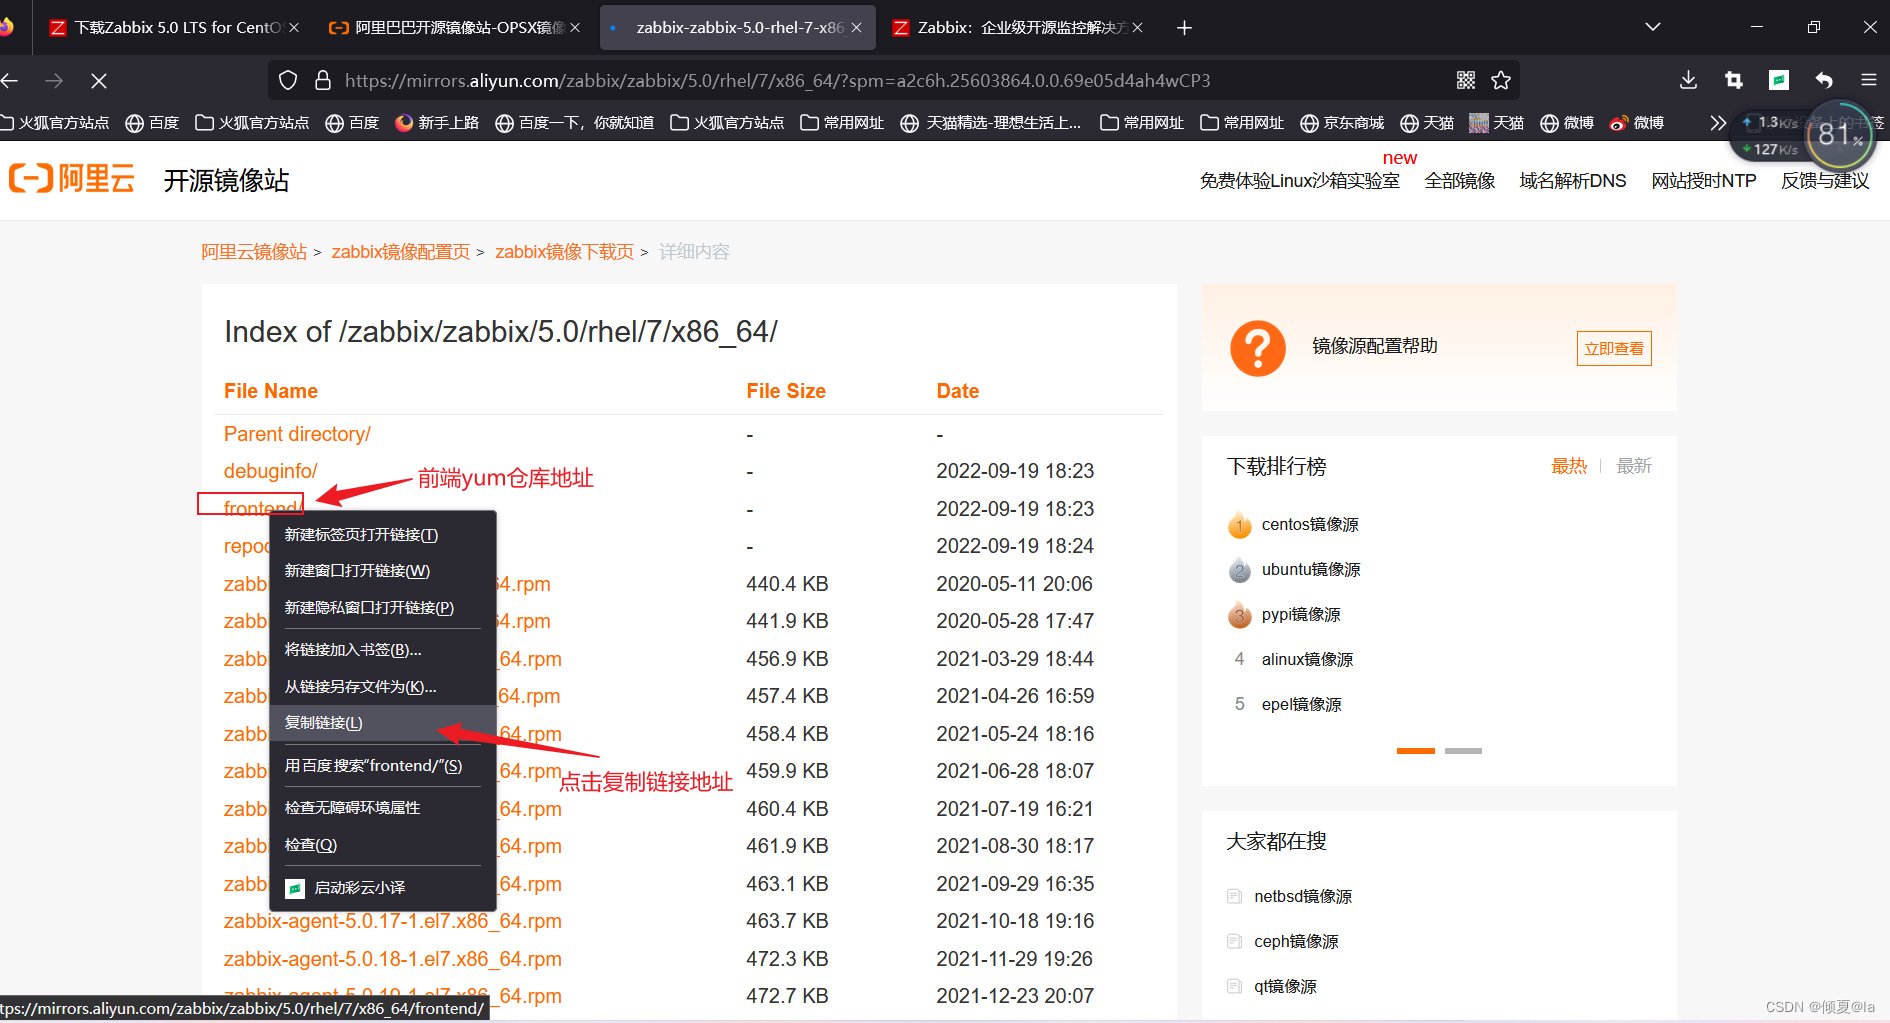Open the Parent directory/ link
The width and height of the screenshot is (1890, 1023).
(x=297, y=434)
